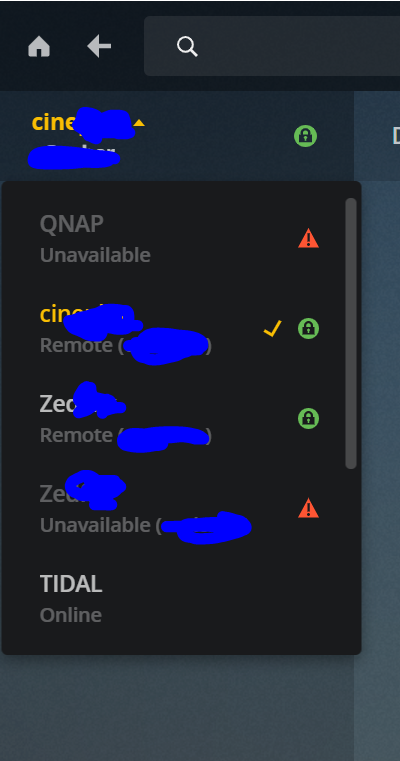Click the server list scrollbar thumb
400x761 pixels.
(351, 333)
